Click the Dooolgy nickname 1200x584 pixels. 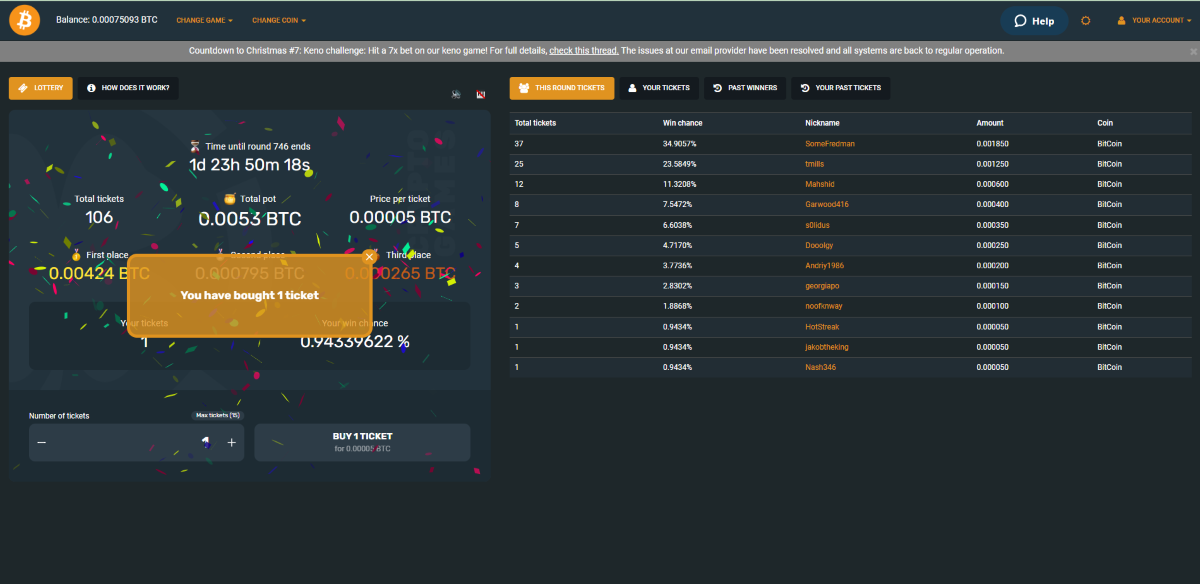point(821,245)
